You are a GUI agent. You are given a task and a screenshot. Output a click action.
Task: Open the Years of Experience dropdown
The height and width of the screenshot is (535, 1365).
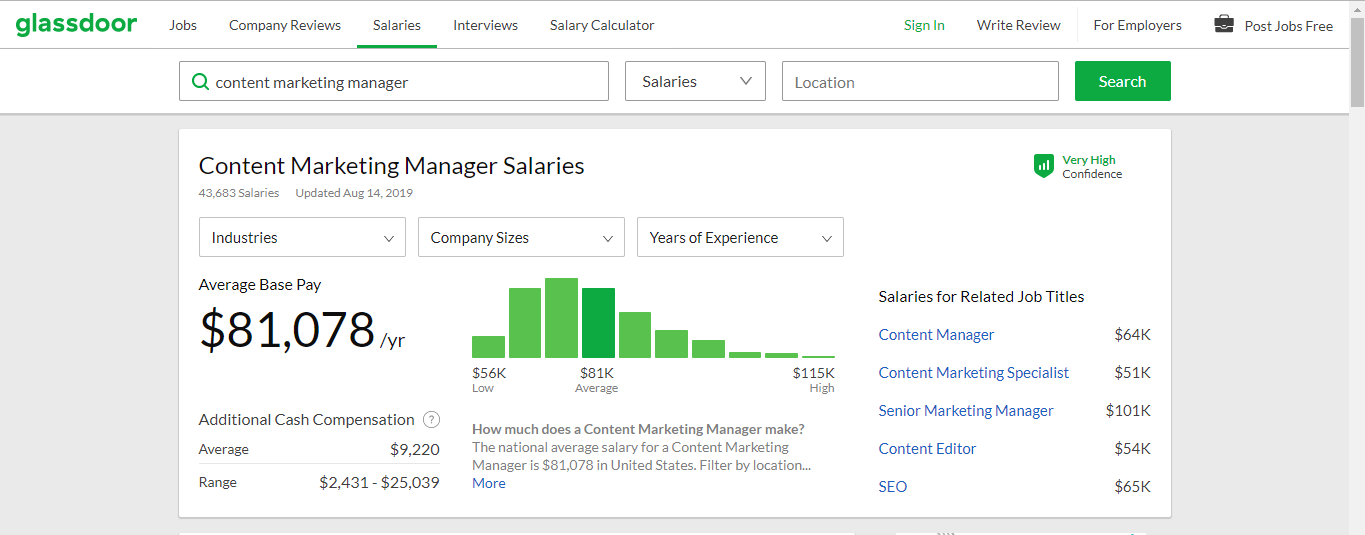click(x=740, y=238)
